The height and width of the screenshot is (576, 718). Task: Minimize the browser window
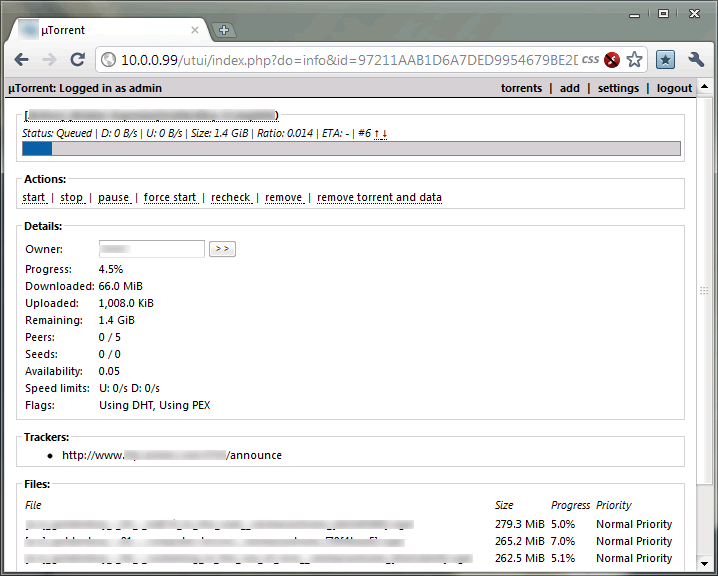(634, 15)
